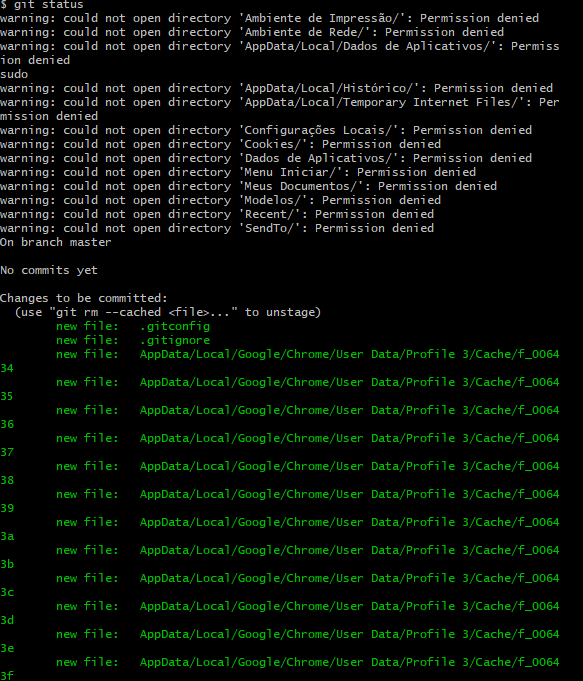
Task: Select the 'Ambiente de Impressão/' warning line
Action: [269, 18]
